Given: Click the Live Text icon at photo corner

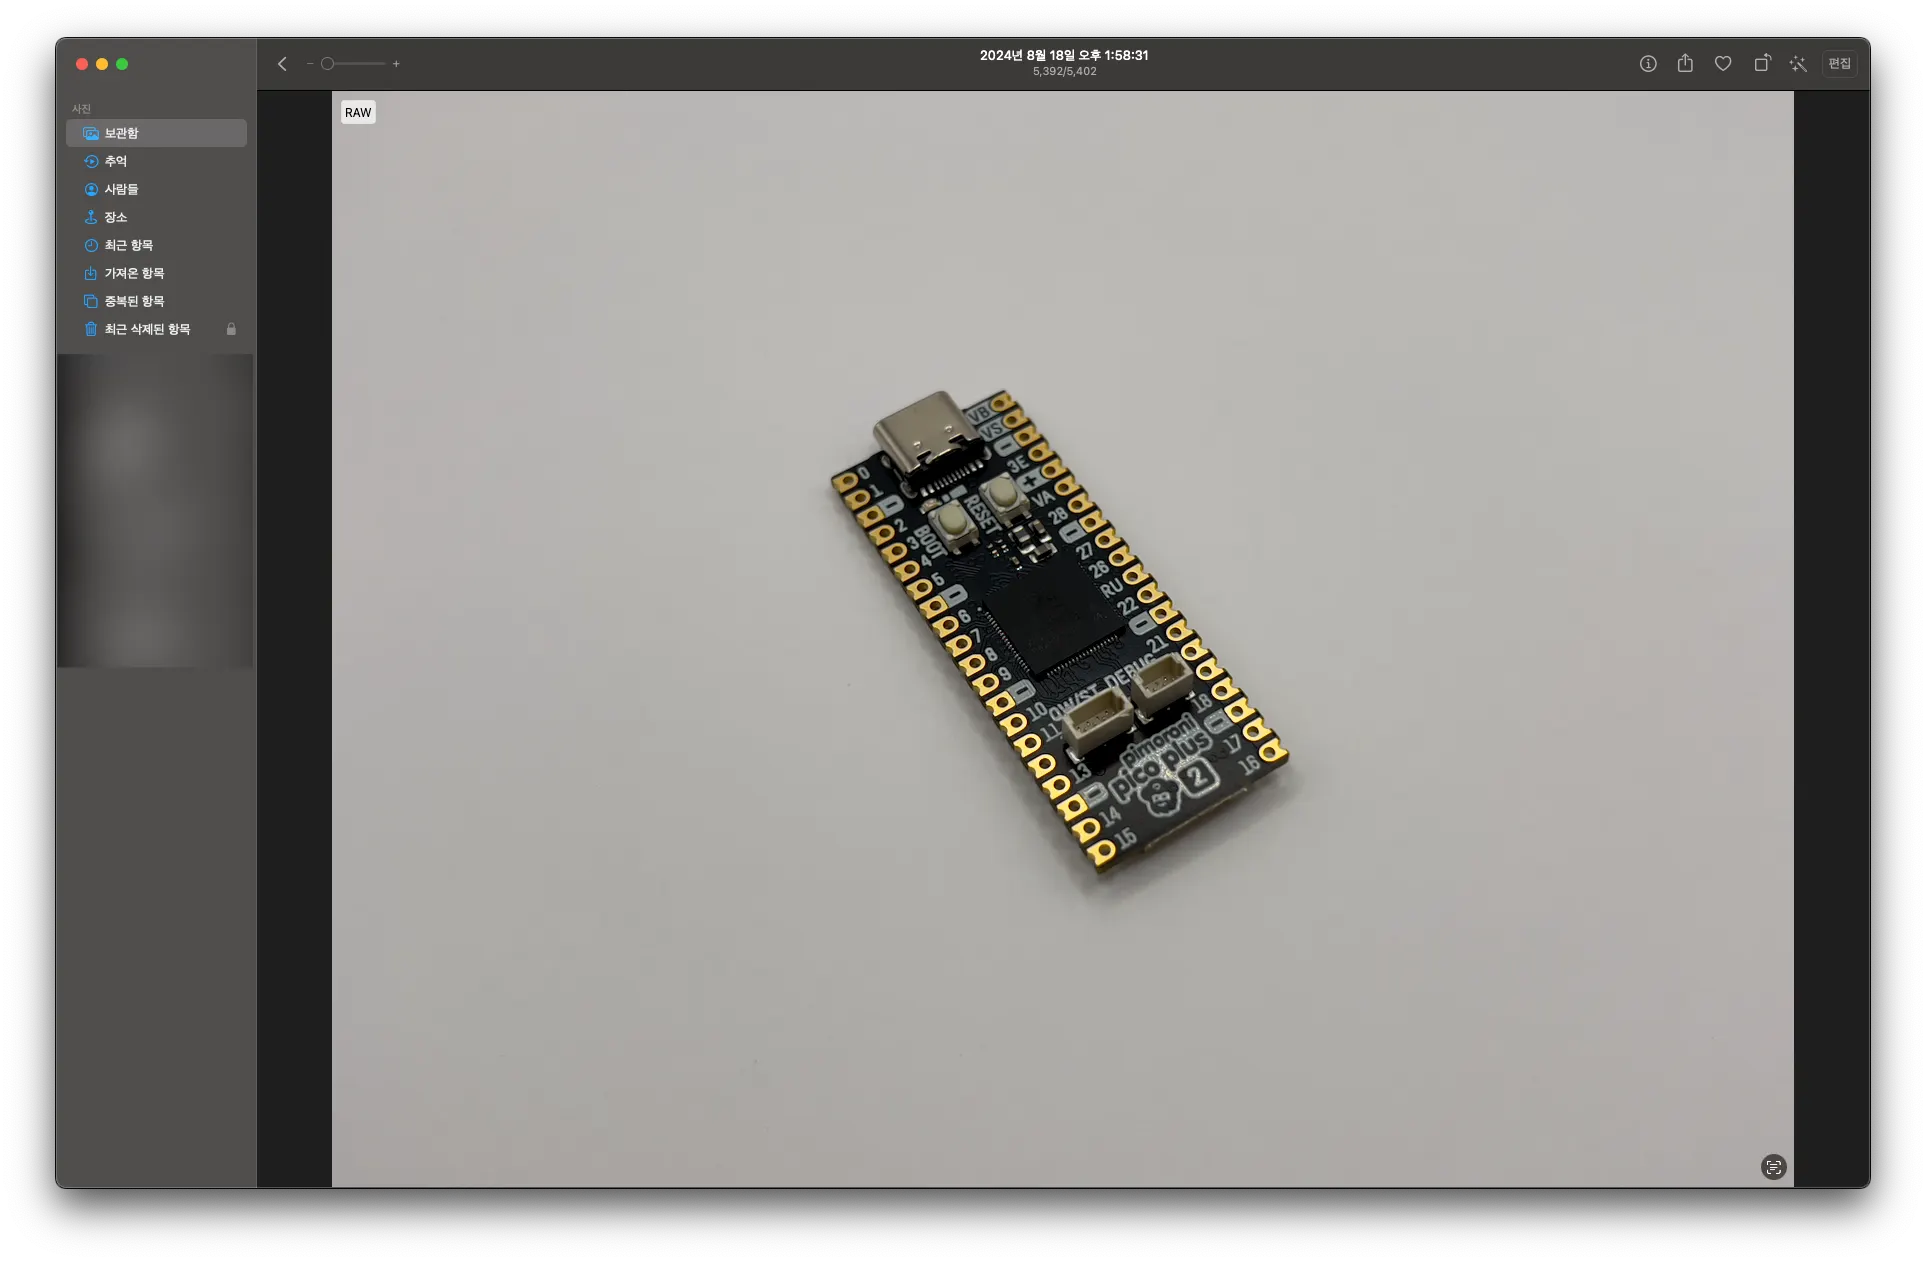Looking at the screenshot, I should 1773,1167.
